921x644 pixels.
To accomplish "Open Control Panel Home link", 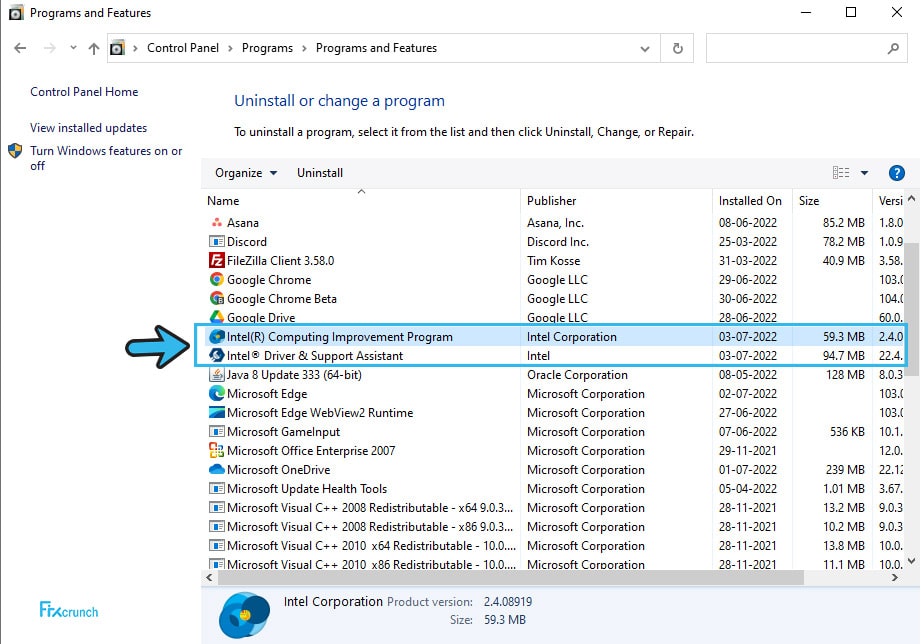I will pos(84,92).
